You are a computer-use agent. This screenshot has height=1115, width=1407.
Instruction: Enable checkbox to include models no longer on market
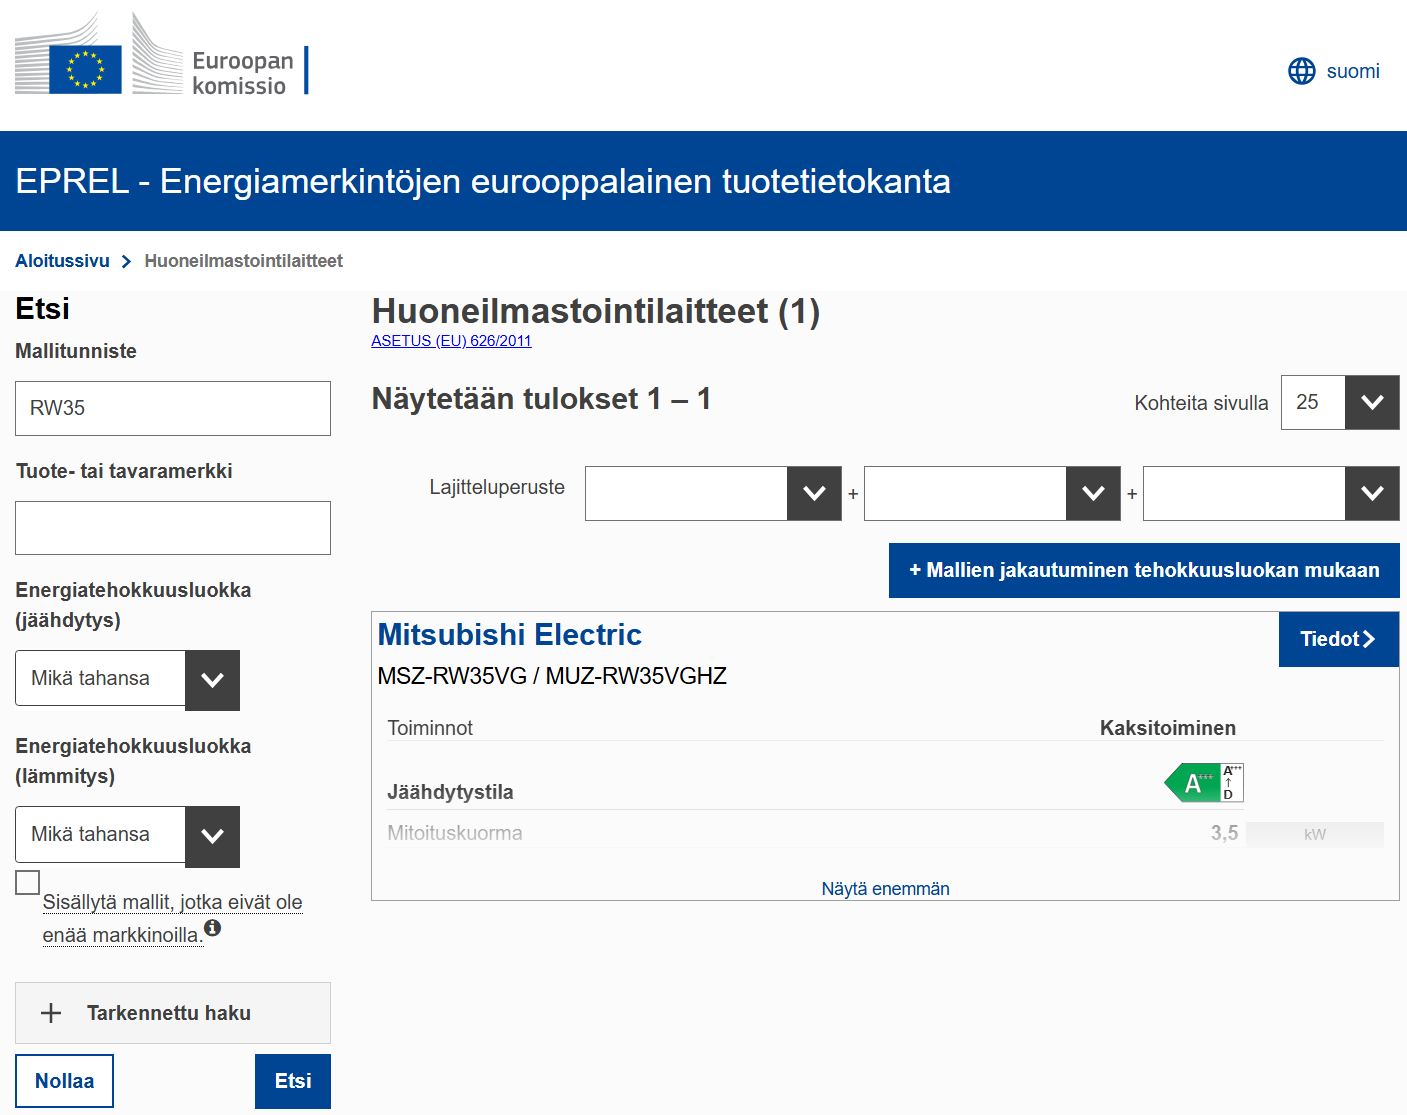point(28,882)
